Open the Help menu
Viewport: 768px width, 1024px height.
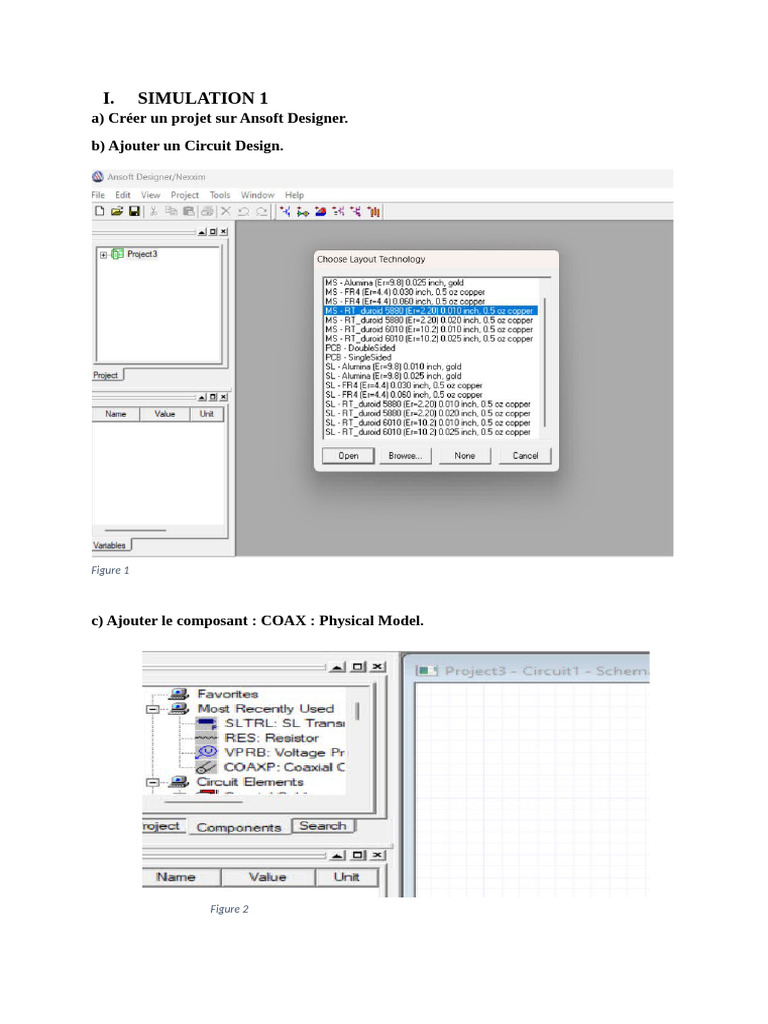(x=295, y=195)
